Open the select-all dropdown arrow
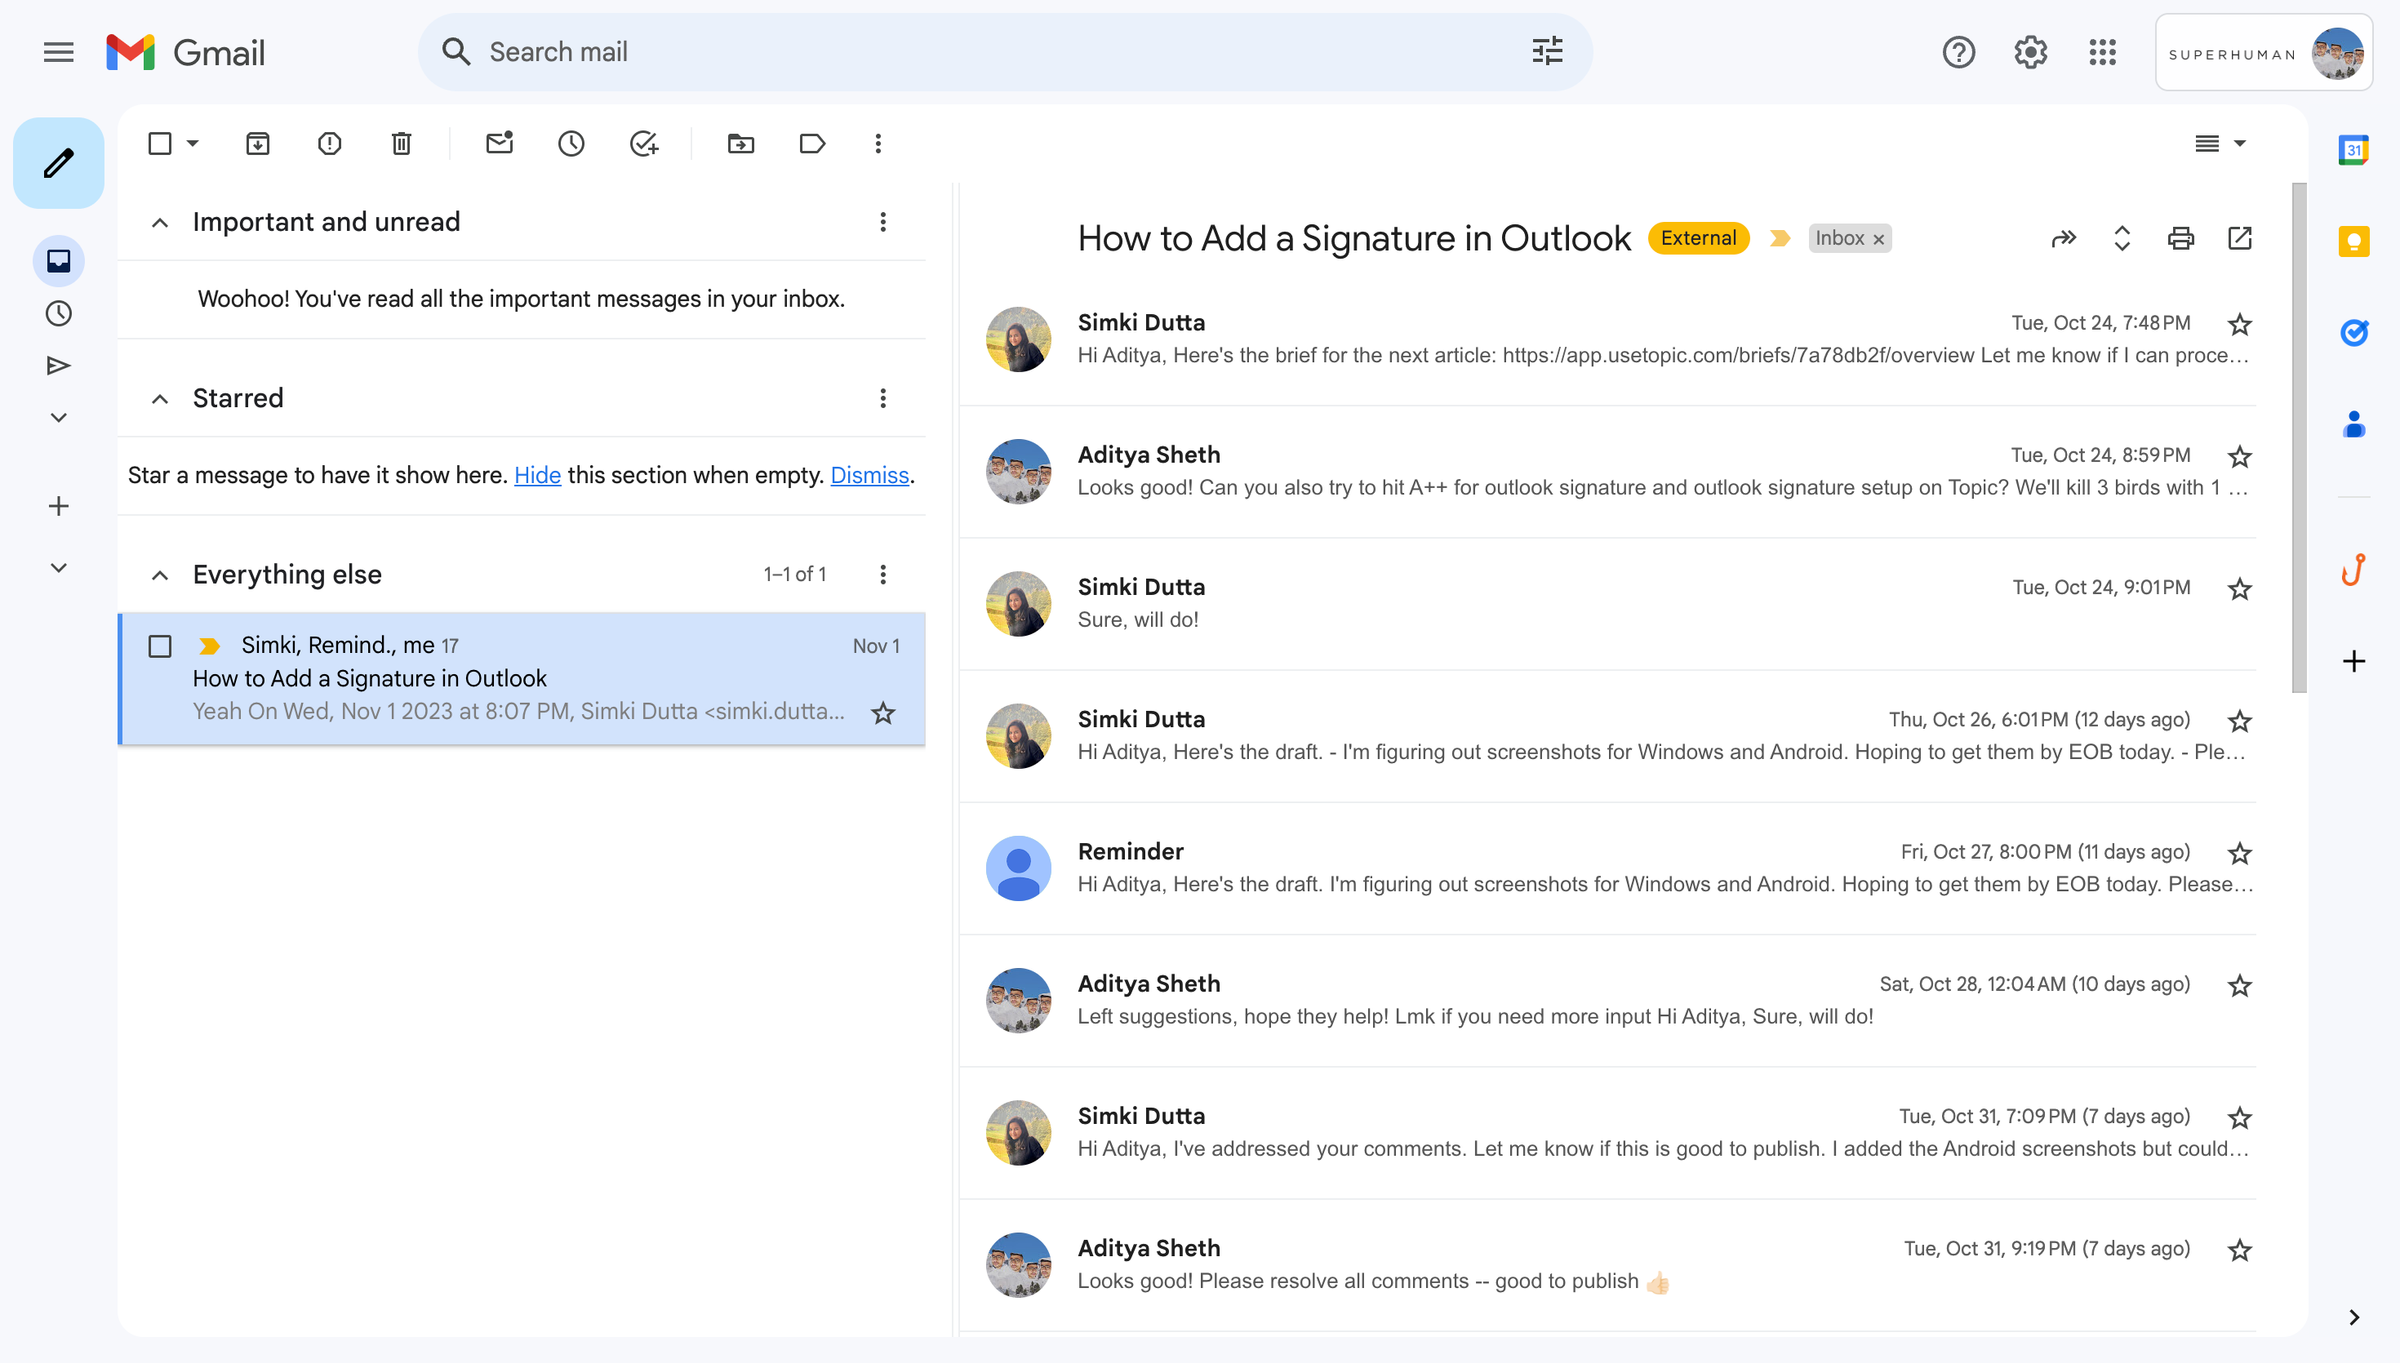This screenshot has height=1363, width=2400. (x=191, y=143)
